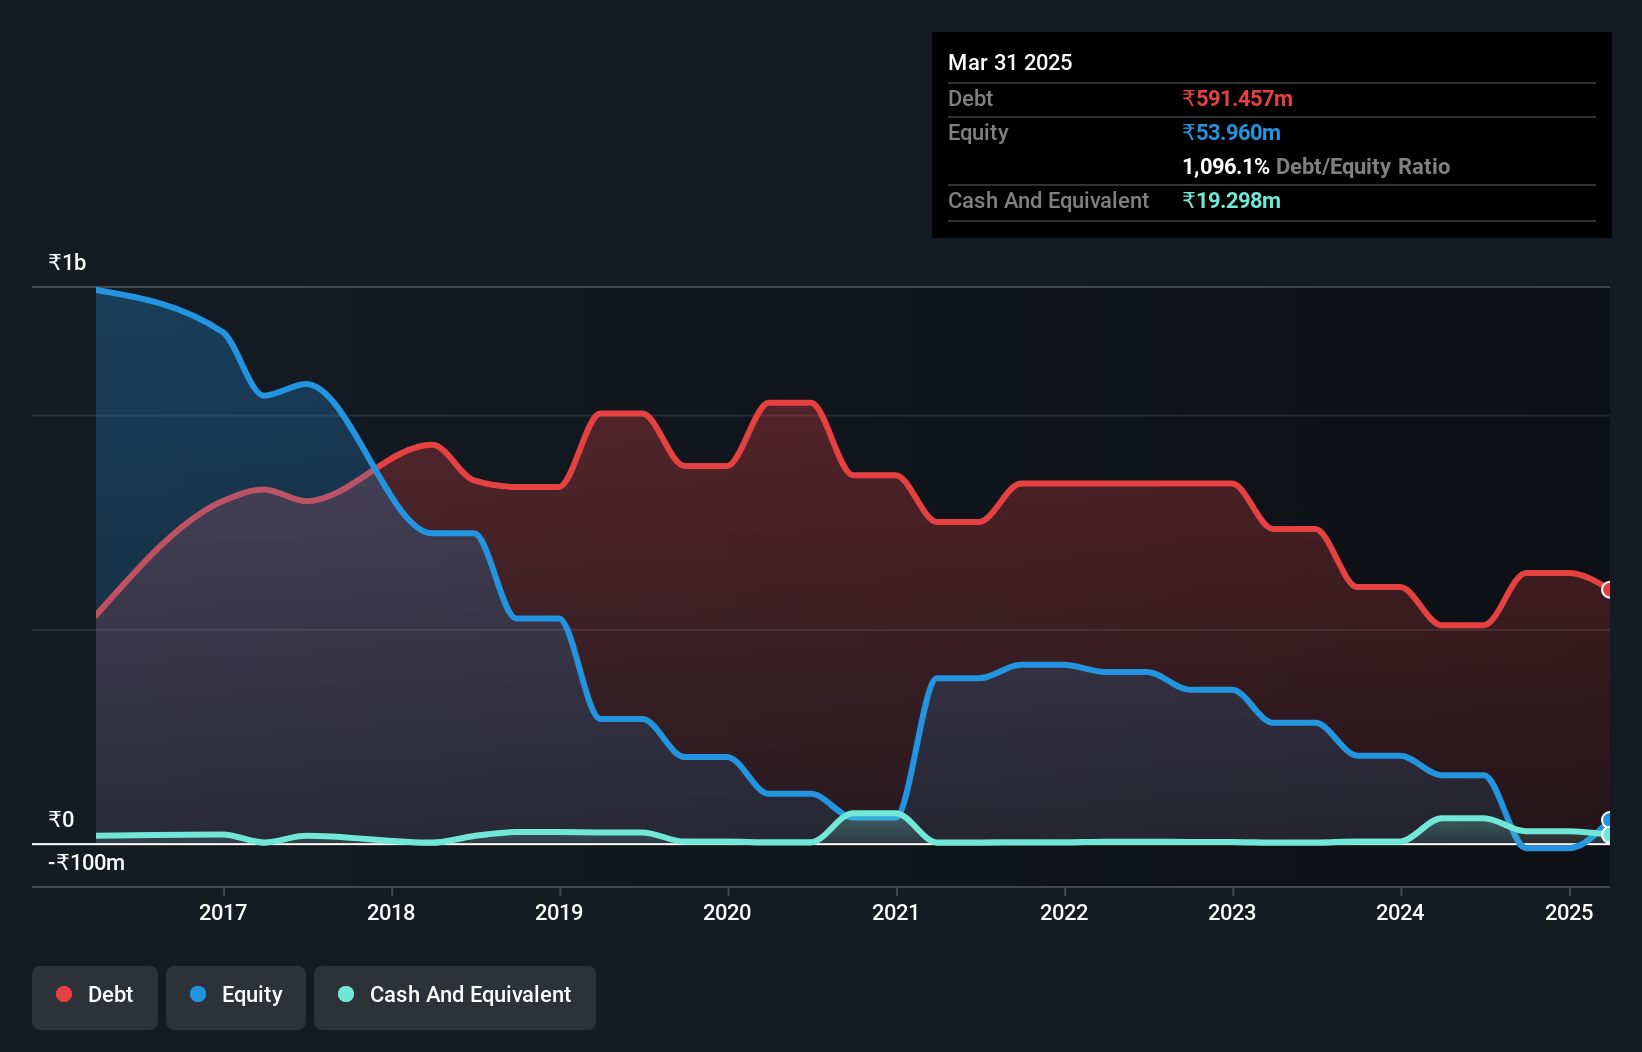Click the Debt row label in tooltip

point(970,98)
